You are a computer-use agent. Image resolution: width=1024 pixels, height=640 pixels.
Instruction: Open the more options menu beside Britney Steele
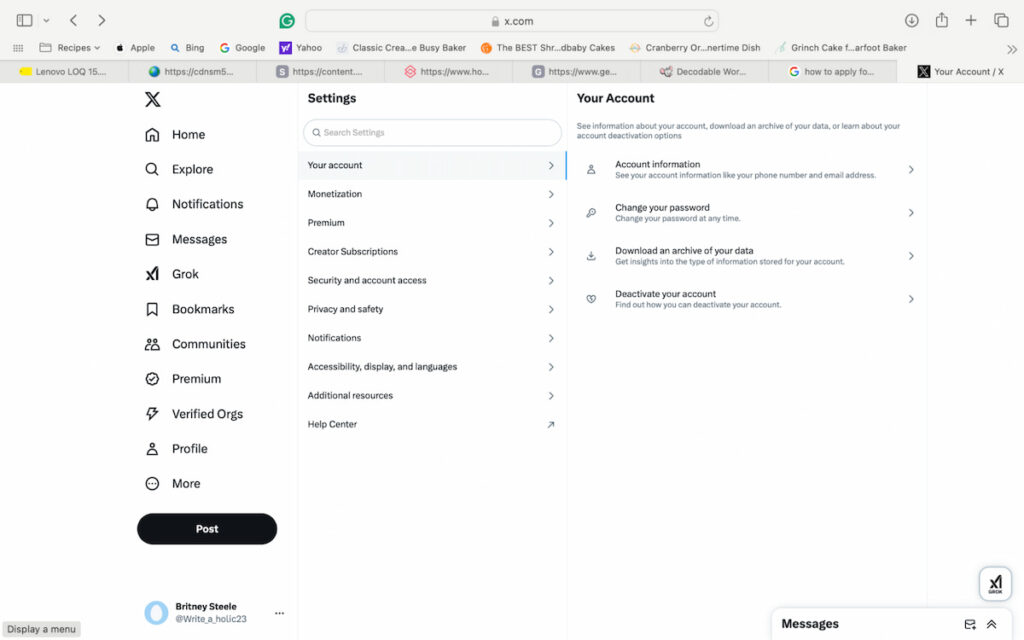pos(279,613)
